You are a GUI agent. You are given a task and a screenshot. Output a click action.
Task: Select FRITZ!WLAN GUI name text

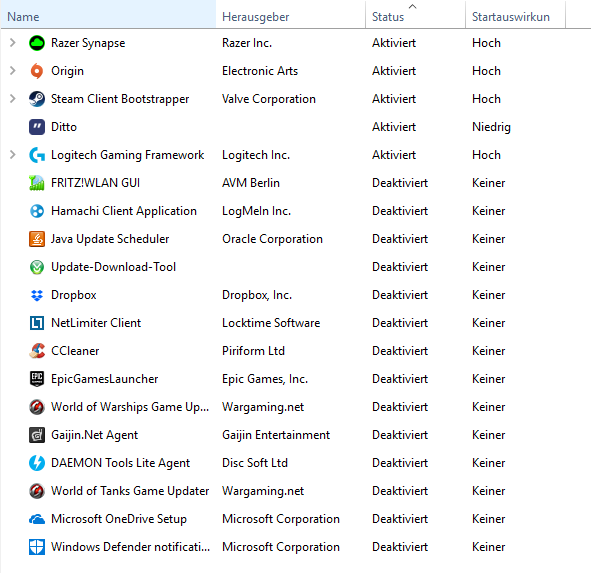click(x=95, y=183)
